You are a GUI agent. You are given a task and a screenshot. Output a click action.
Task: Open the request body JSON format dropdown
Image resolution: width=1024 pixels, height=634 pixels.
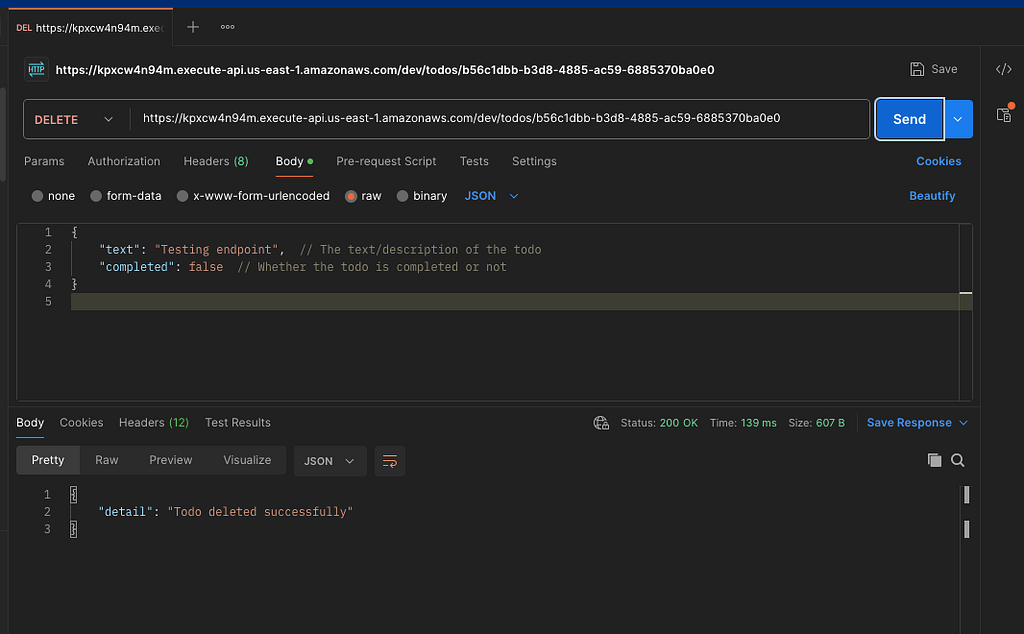pos(491,196)
